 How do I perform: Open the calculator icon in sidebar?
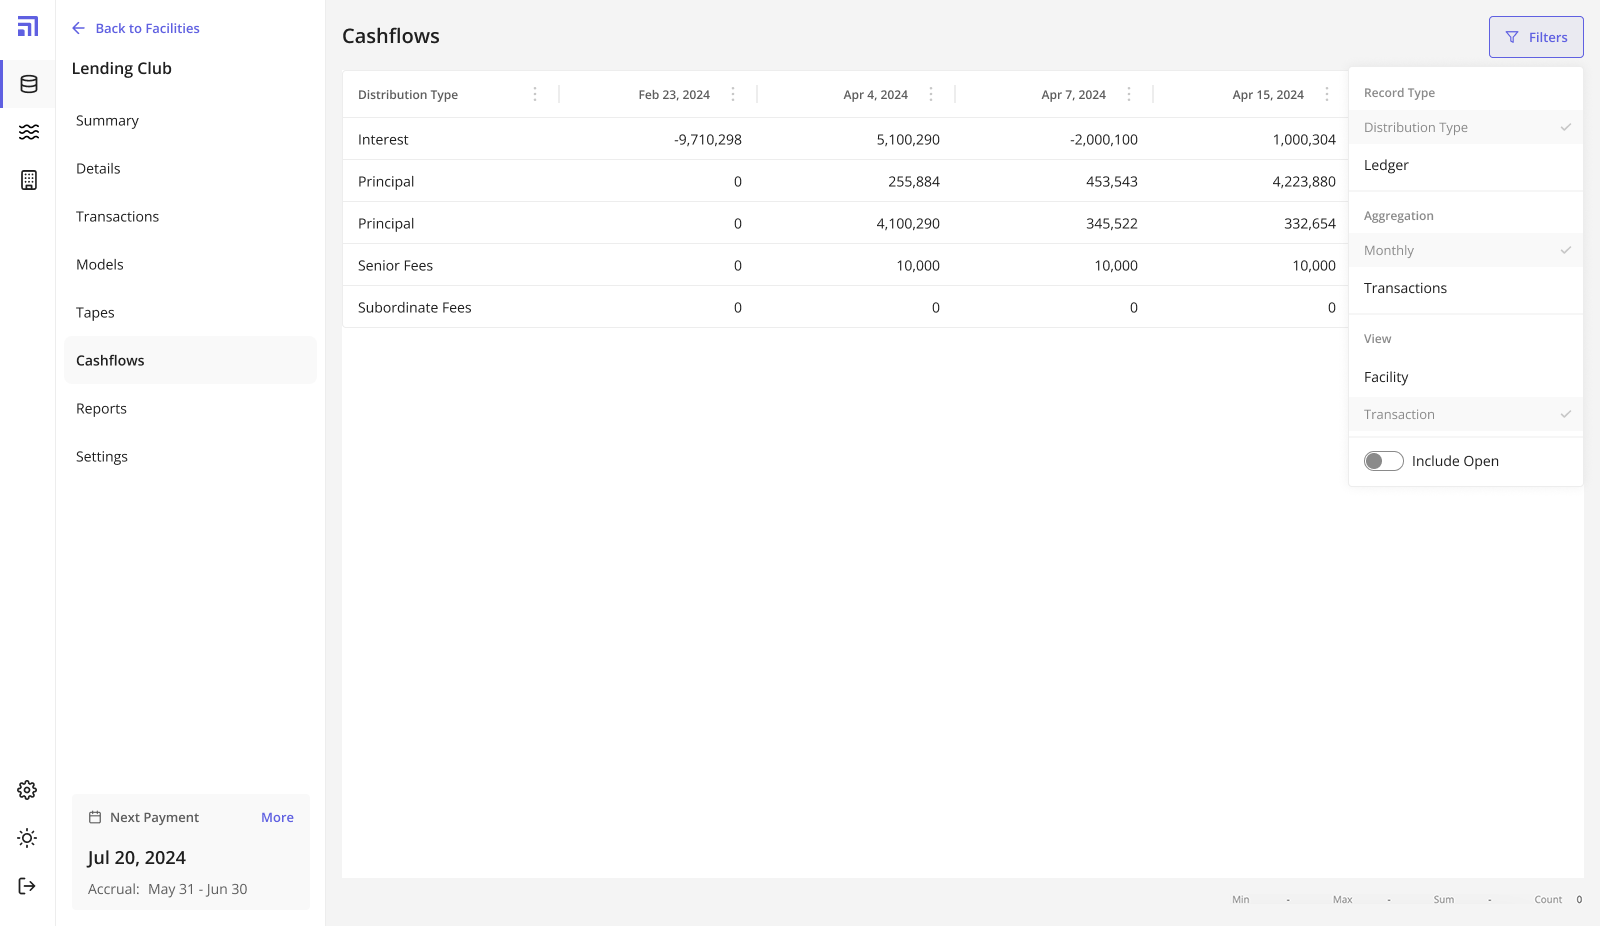(28, 180)
